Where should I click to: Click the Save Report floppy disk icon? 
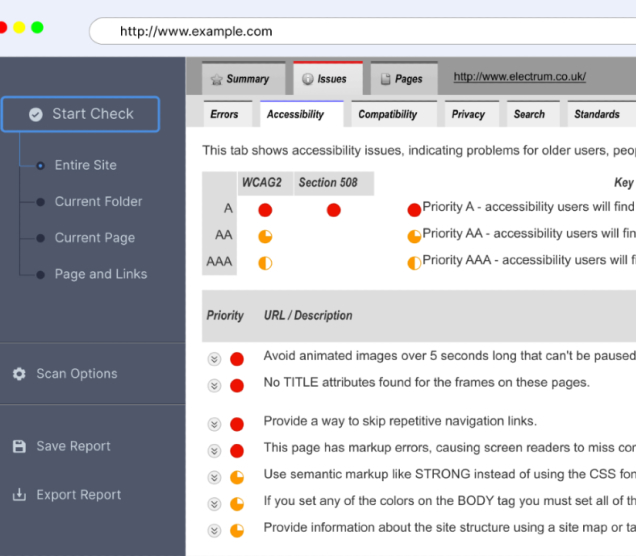19,446
